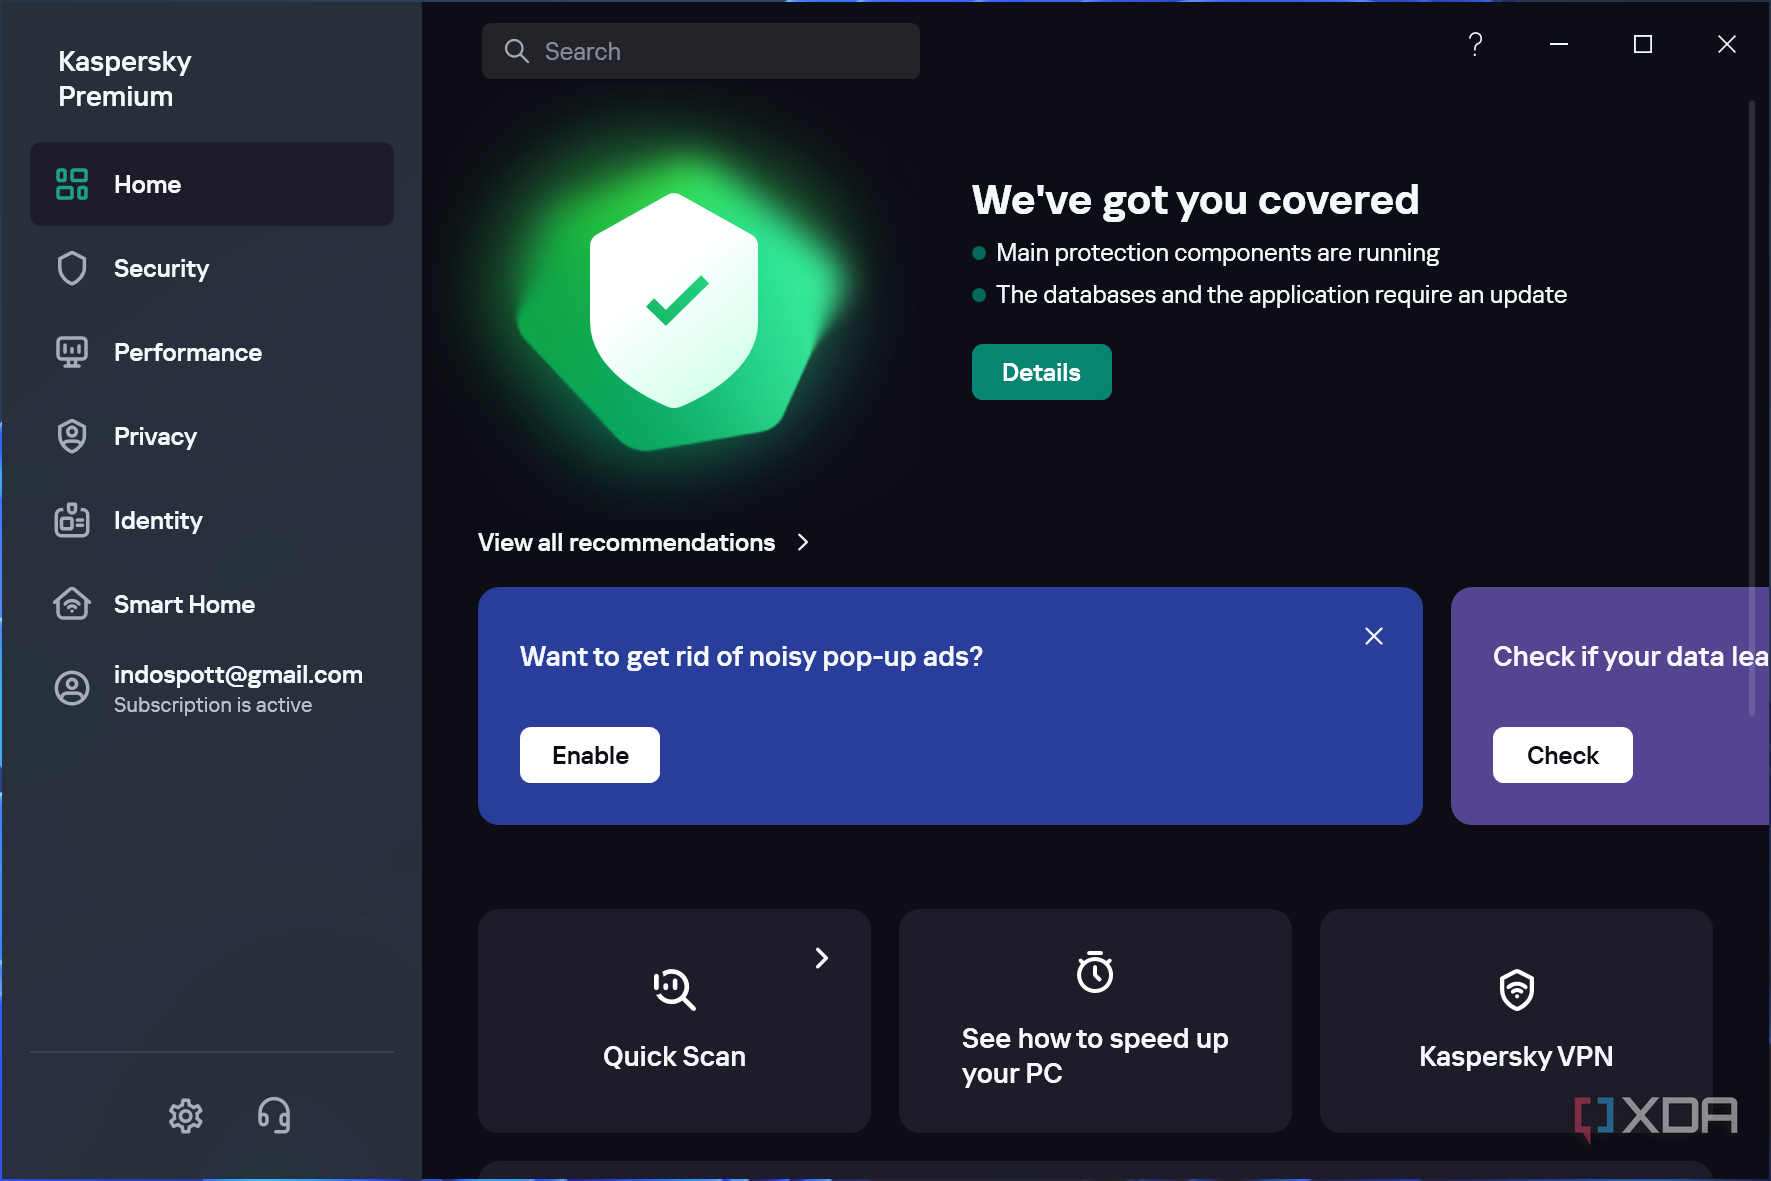Click the Security shield icon
This screenshot has height=1181, width=1771.
click(72, 268)
